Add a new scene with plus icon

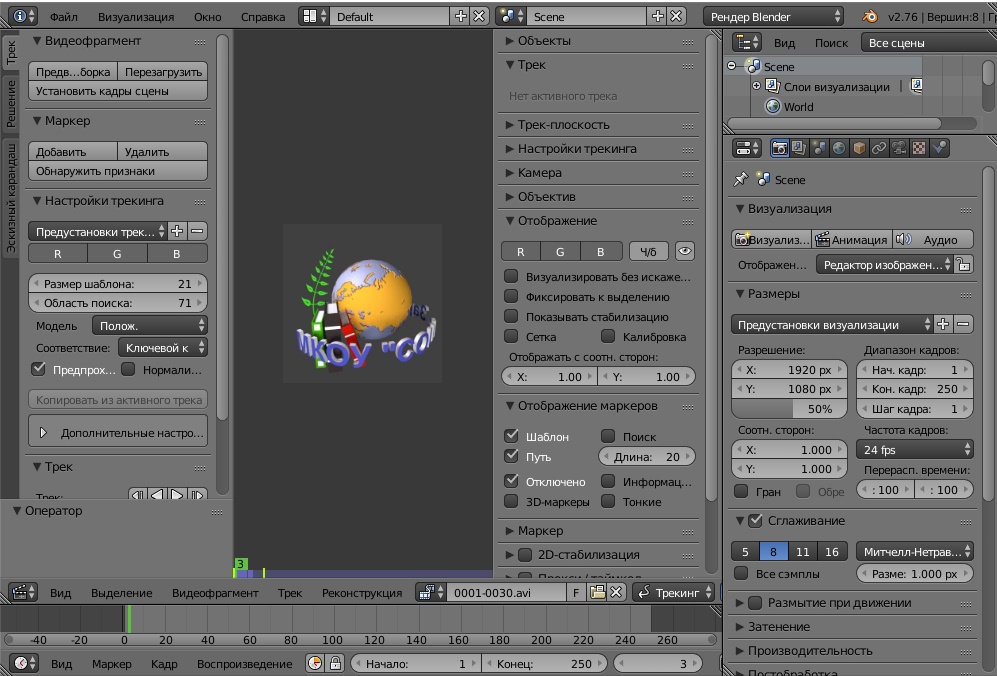658,17
